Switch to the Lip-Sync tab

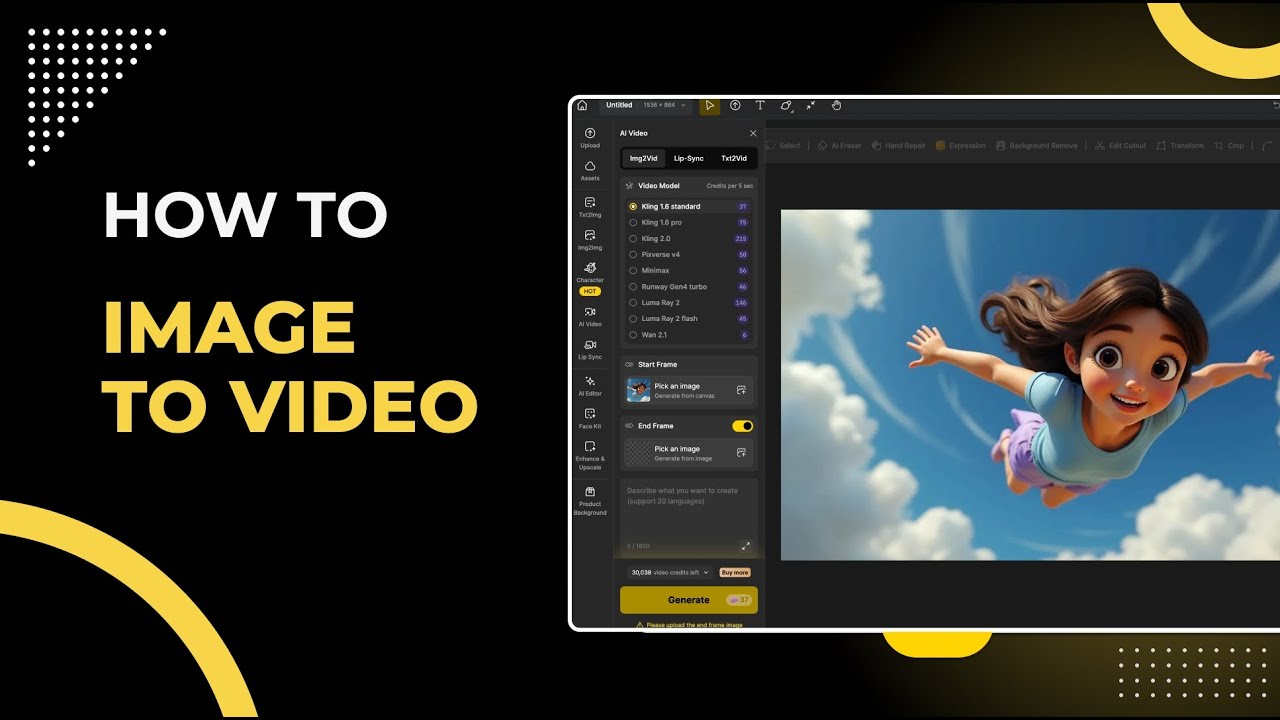coord(688,159)
